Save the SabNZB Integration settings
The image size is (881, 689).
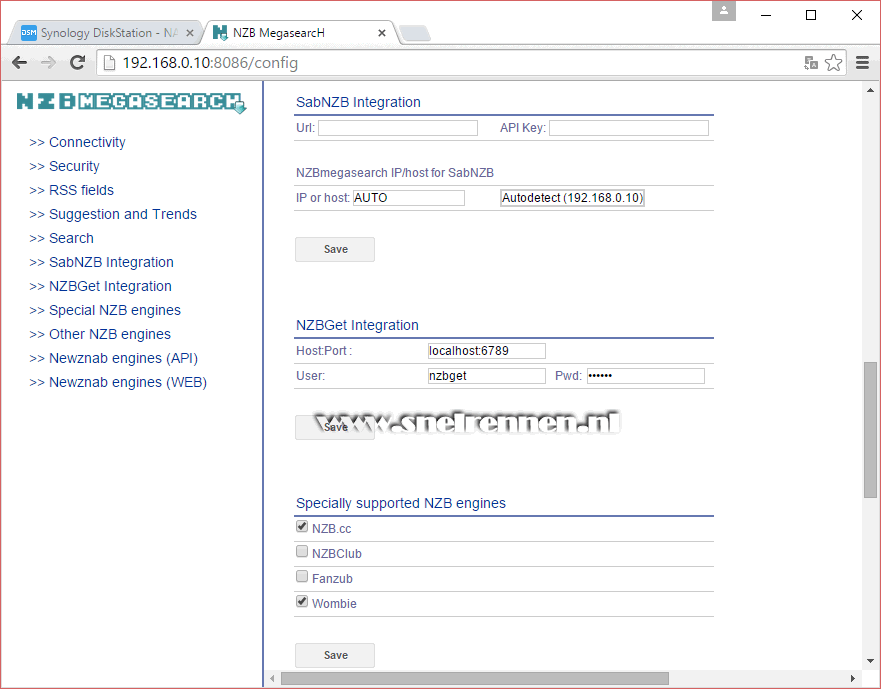pyautogui.click(x=335, y=250)
